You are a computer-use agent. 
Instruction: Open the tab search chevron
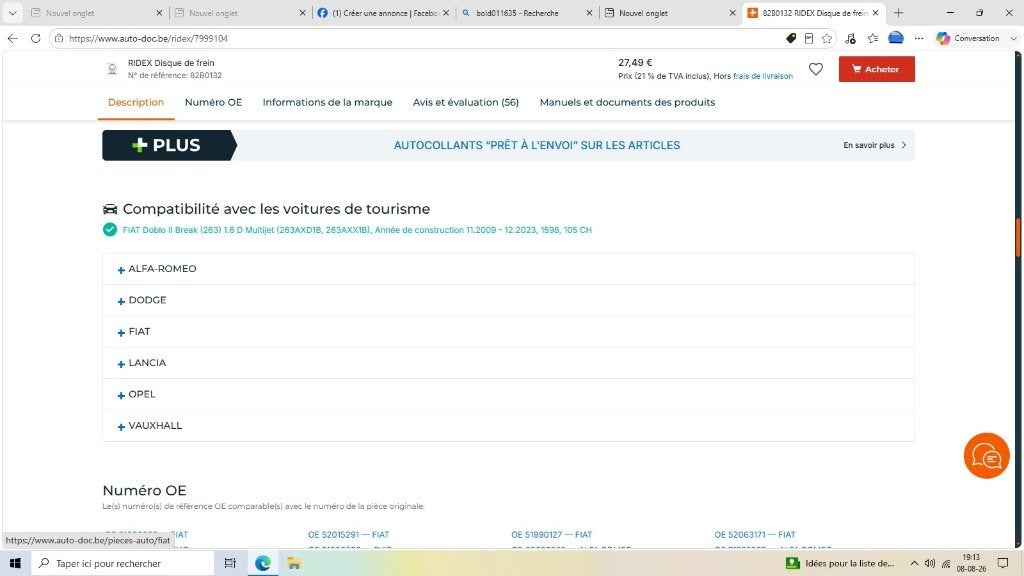coord(12,12)
